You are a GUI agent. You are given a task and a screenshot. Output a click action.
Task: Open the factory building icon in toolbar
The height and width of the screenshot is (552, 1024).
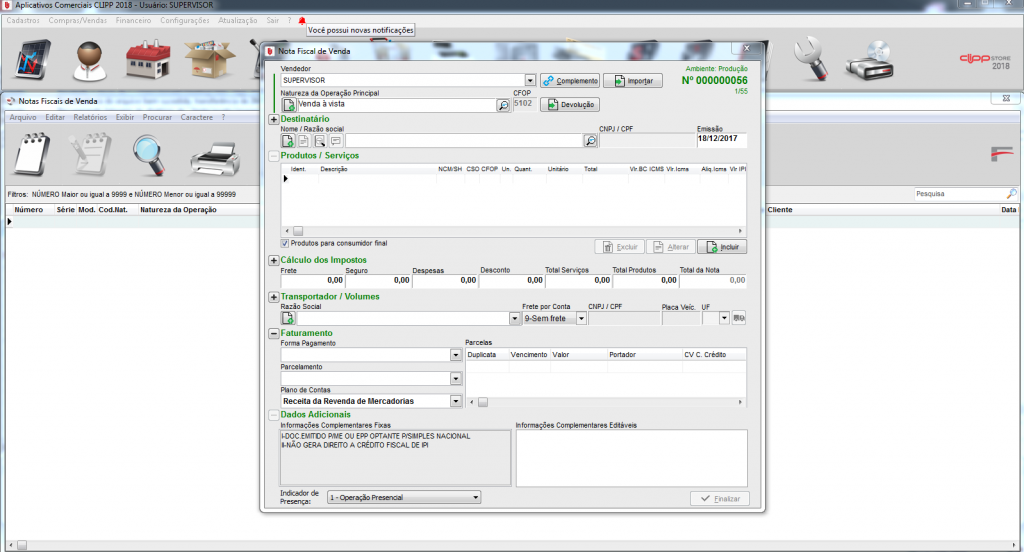tap(147, 60)
